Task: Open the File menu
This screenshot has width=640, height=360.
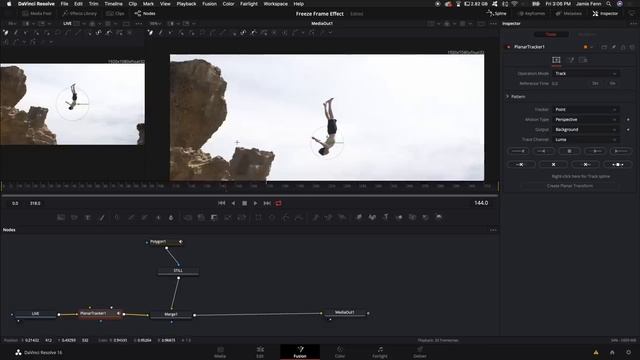Action: (x=64, y=4)
